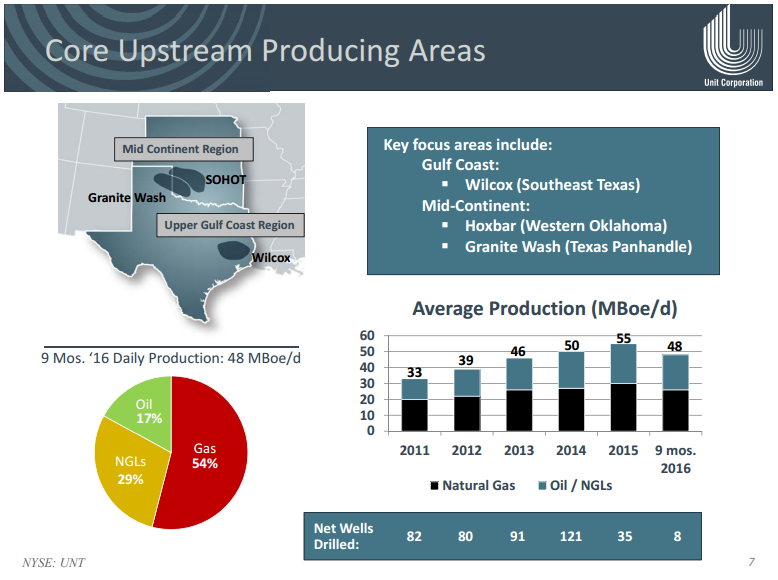
Task: Select the 2015 bar showing 55
Action: (x=623, y=388)
